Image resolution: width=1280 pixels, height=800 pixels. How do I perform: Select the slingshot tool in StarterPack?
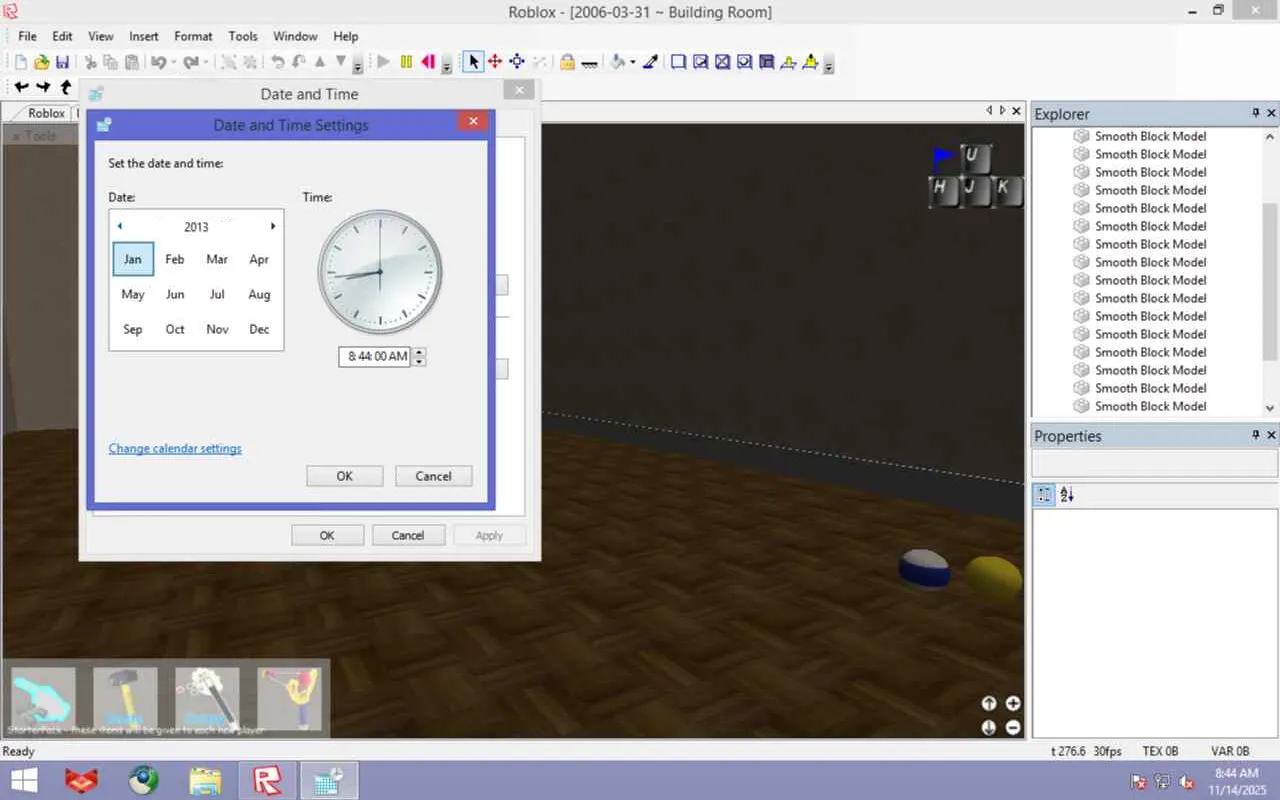(x=289, y=699)
